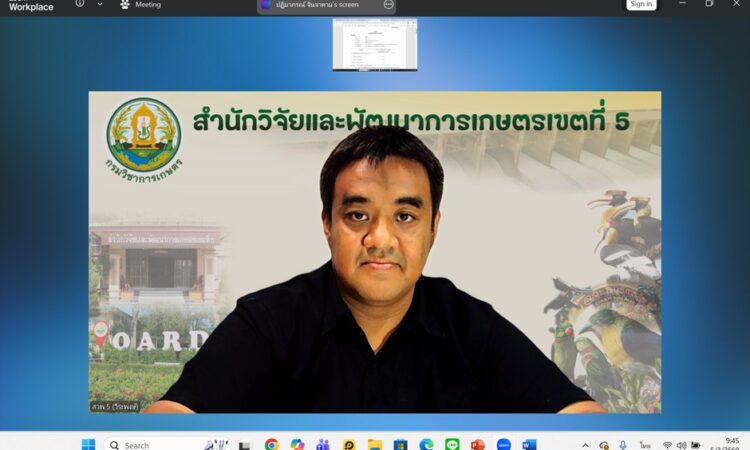Open the Meeting tab
Screen dimensions: 750x450
tap(141, 5)
